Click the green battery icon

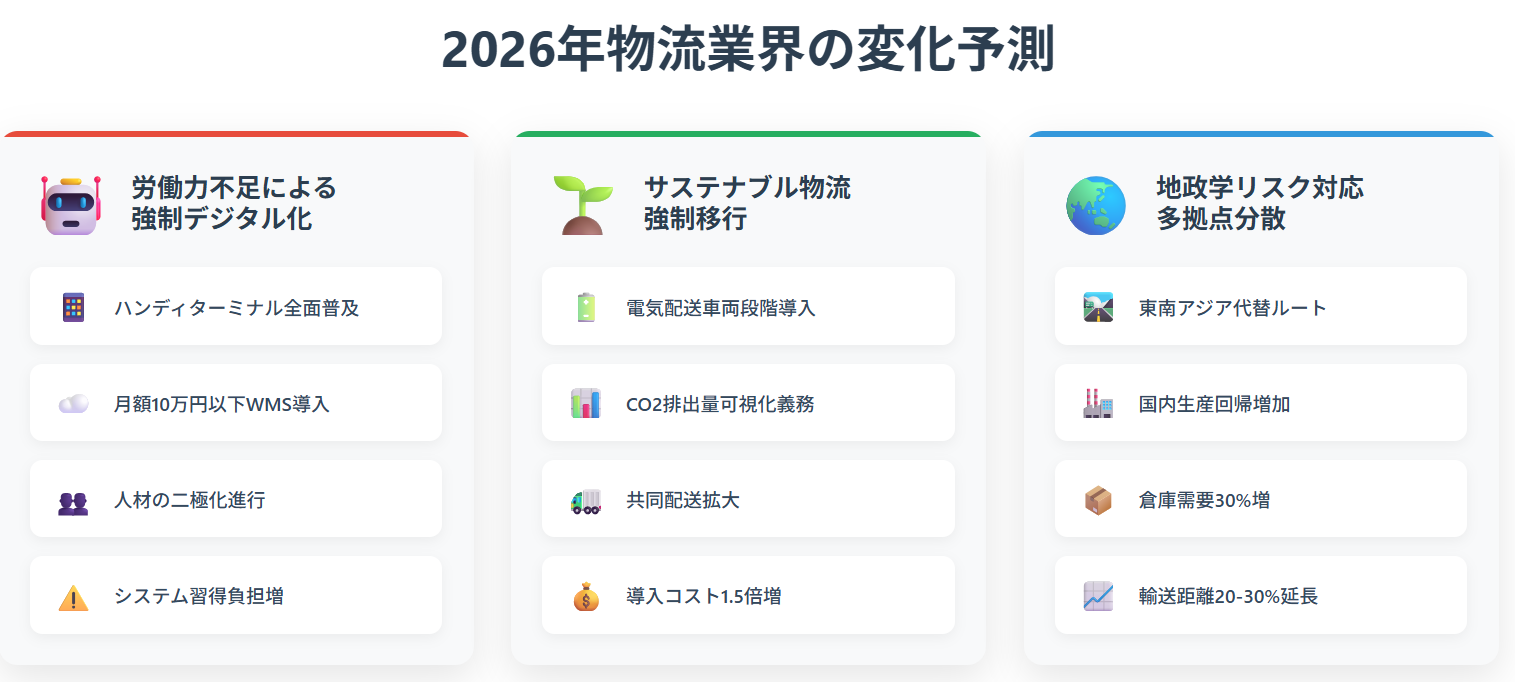coord(586,308)
